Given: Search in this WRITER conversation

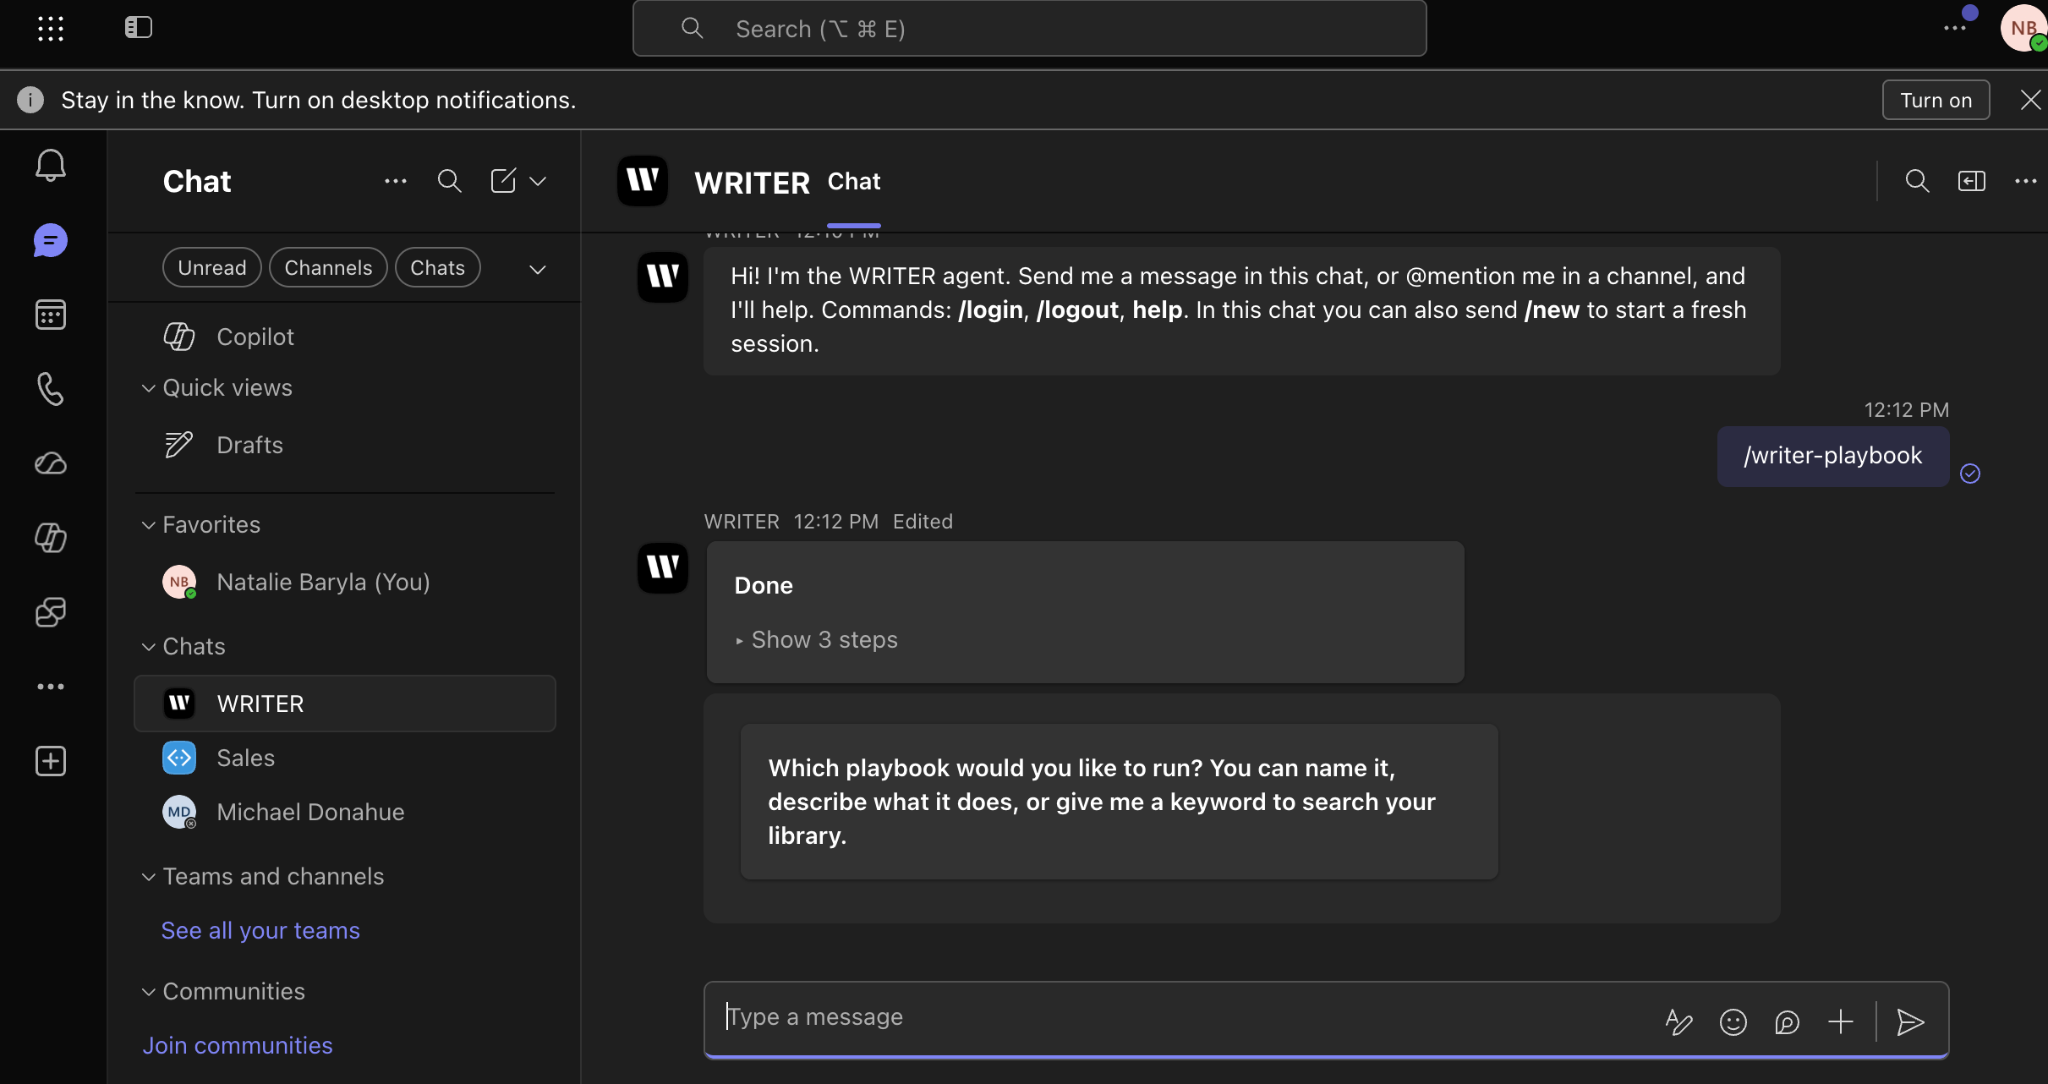Looking at the screenshot, I should (1917, 181).
